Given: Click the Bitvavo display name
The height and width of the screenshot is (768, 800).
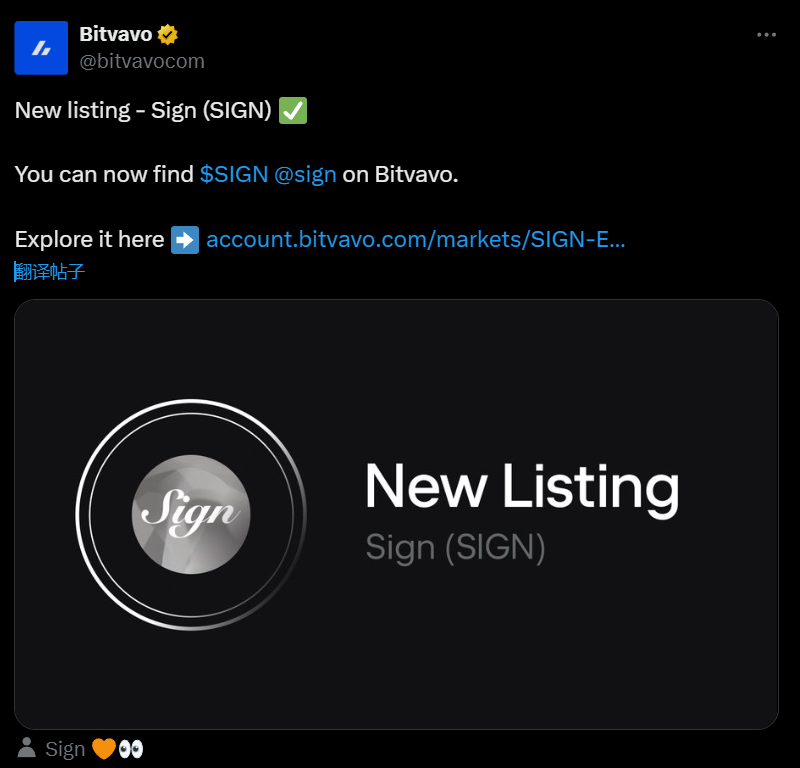Looking at the screenshot, I should 121,32.
